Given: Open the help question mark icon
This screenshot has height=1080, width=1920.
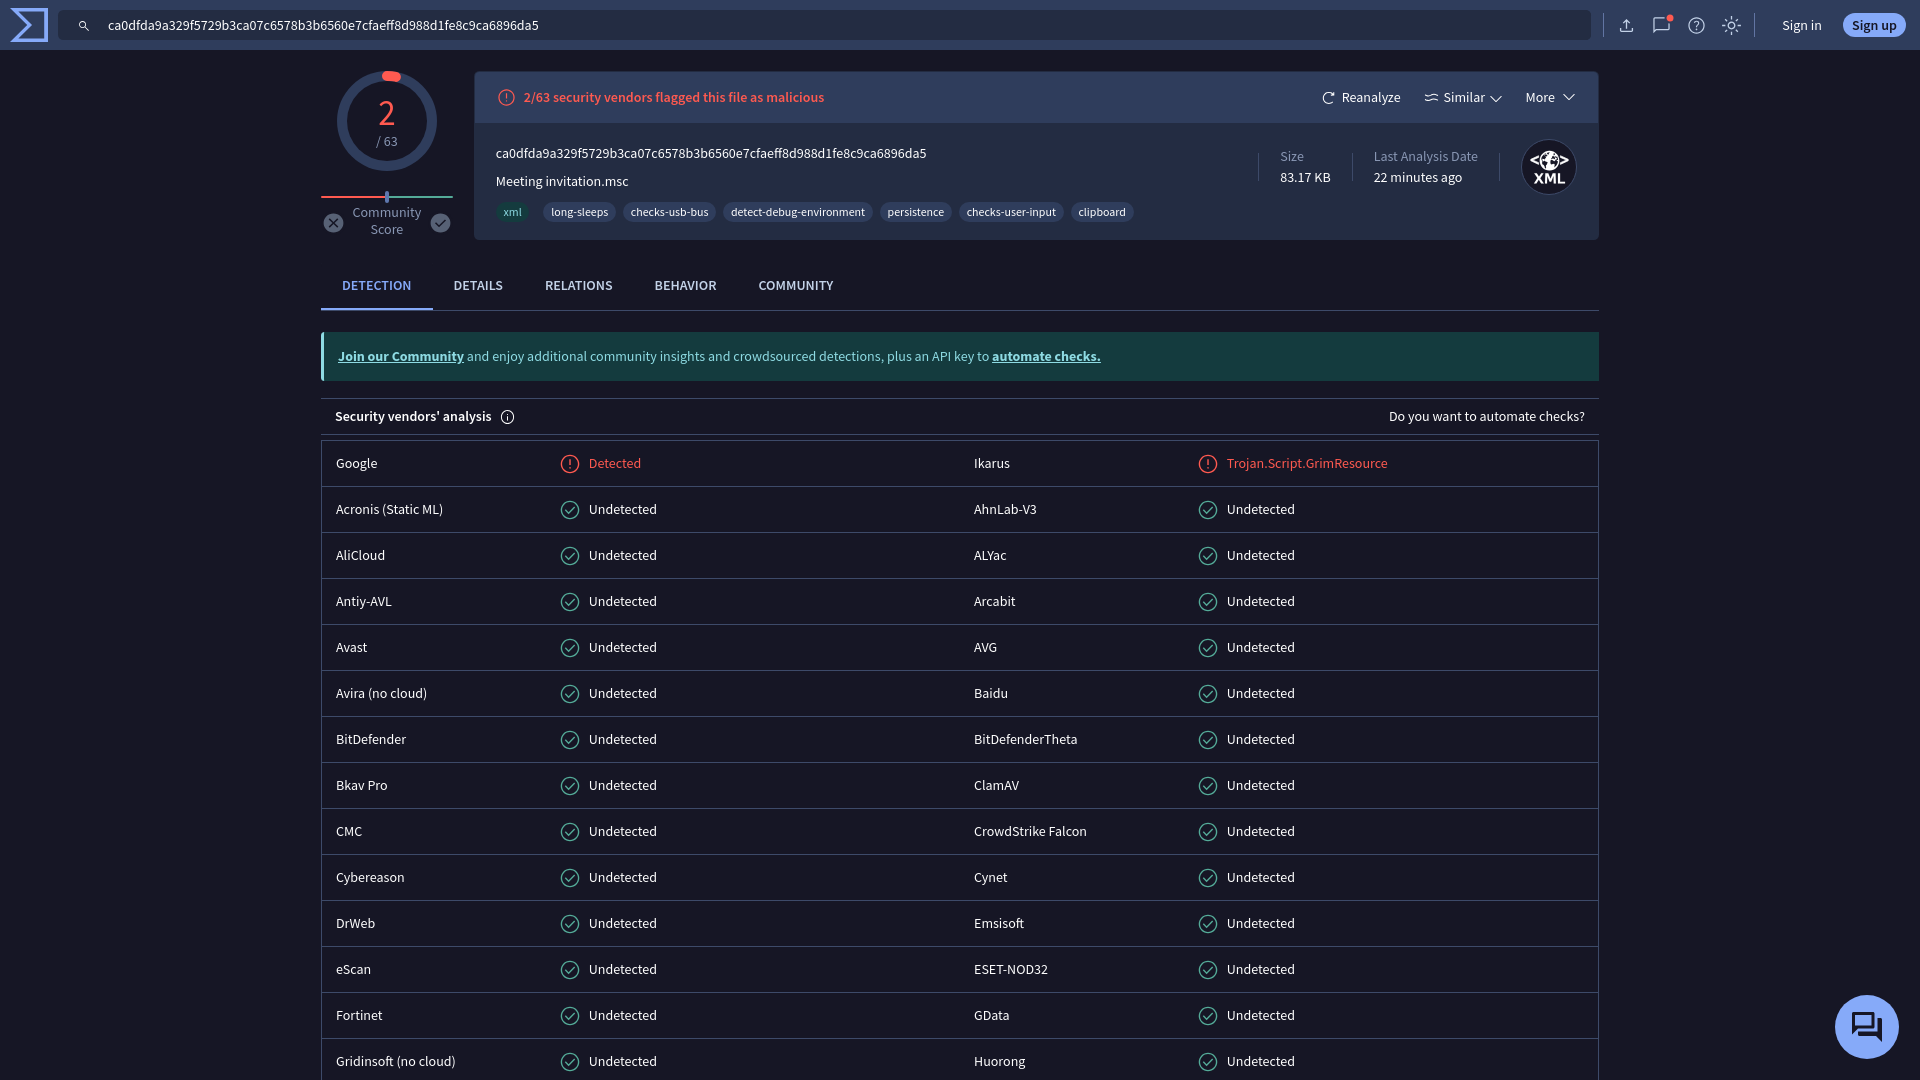Looking at the screenshot, I should tap(1697, 26).
